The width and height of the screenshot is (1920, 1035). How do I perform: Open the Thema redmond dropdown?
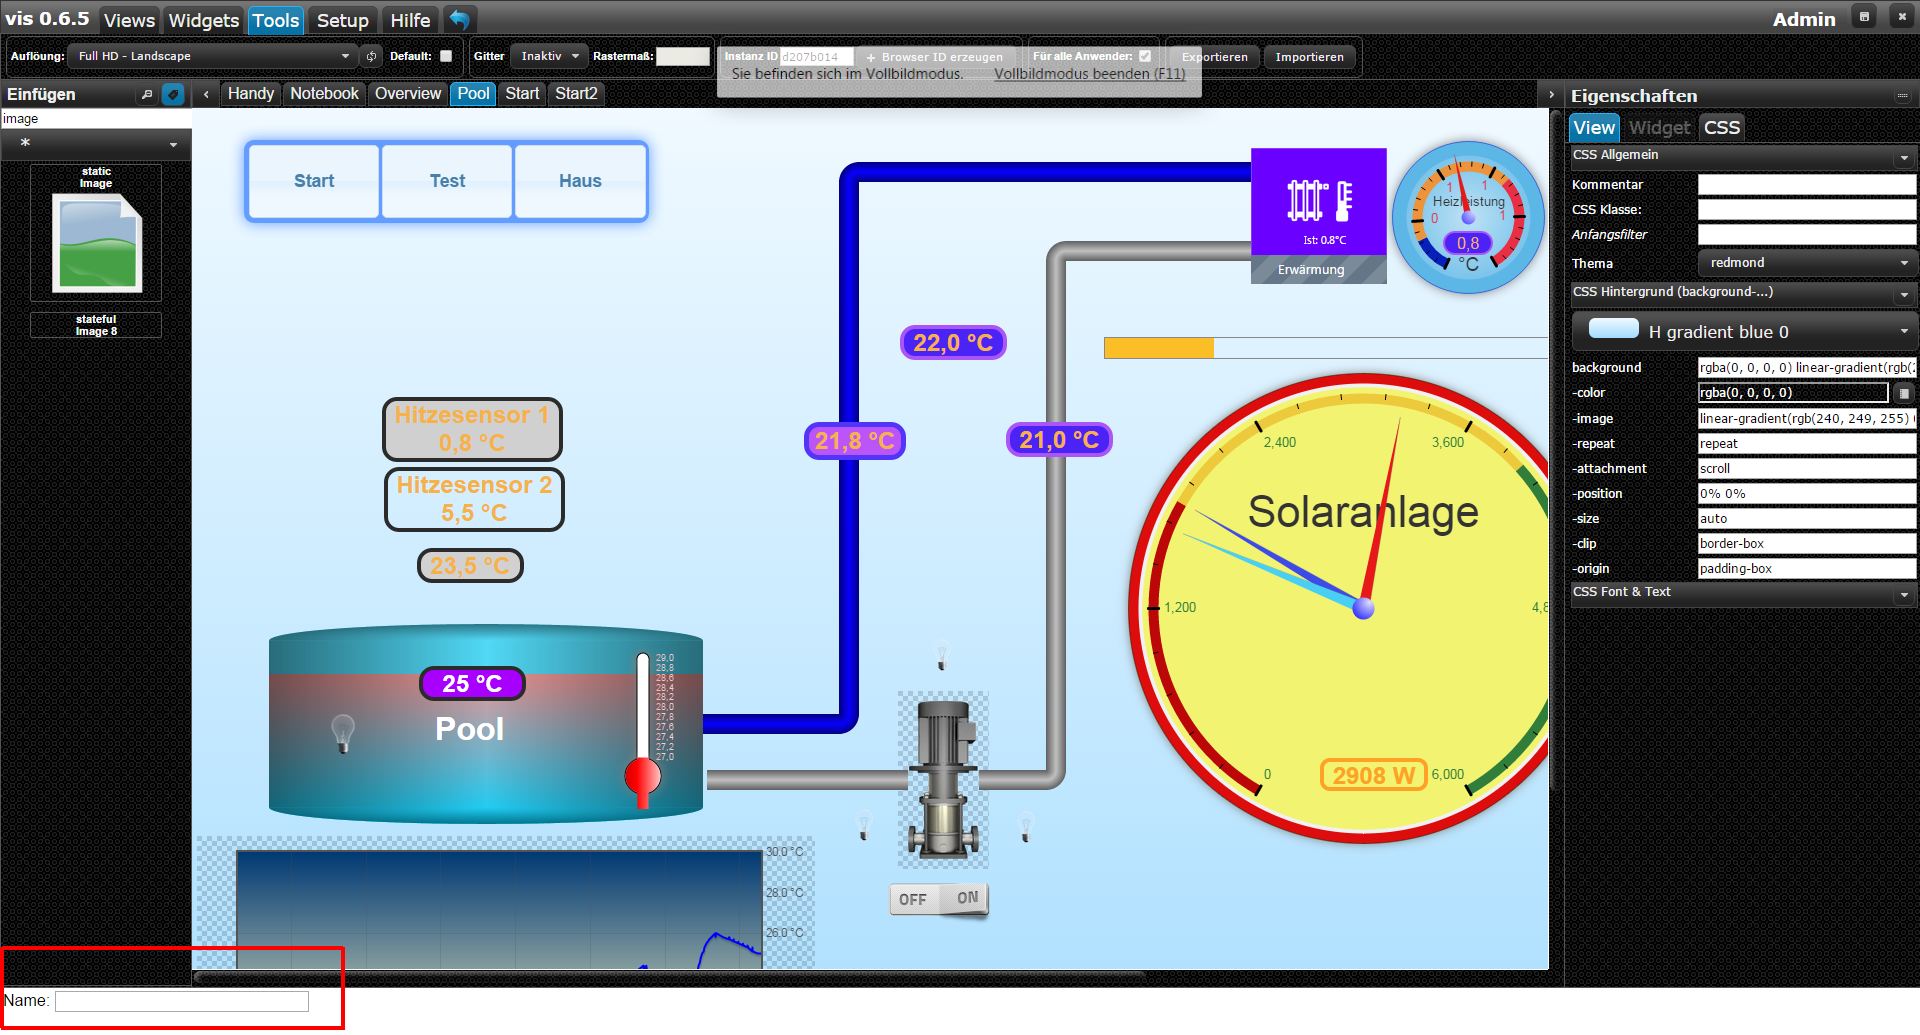tap(1806, 263)
